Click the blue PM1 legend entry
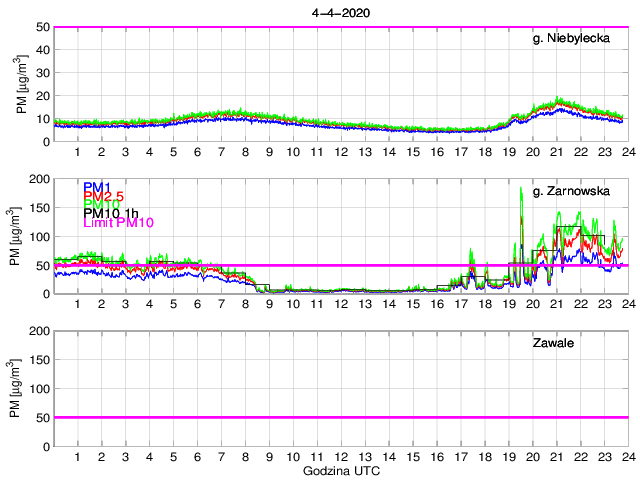Screen dimensions: 640x480 pyautogui.click(x=97, y=187)
